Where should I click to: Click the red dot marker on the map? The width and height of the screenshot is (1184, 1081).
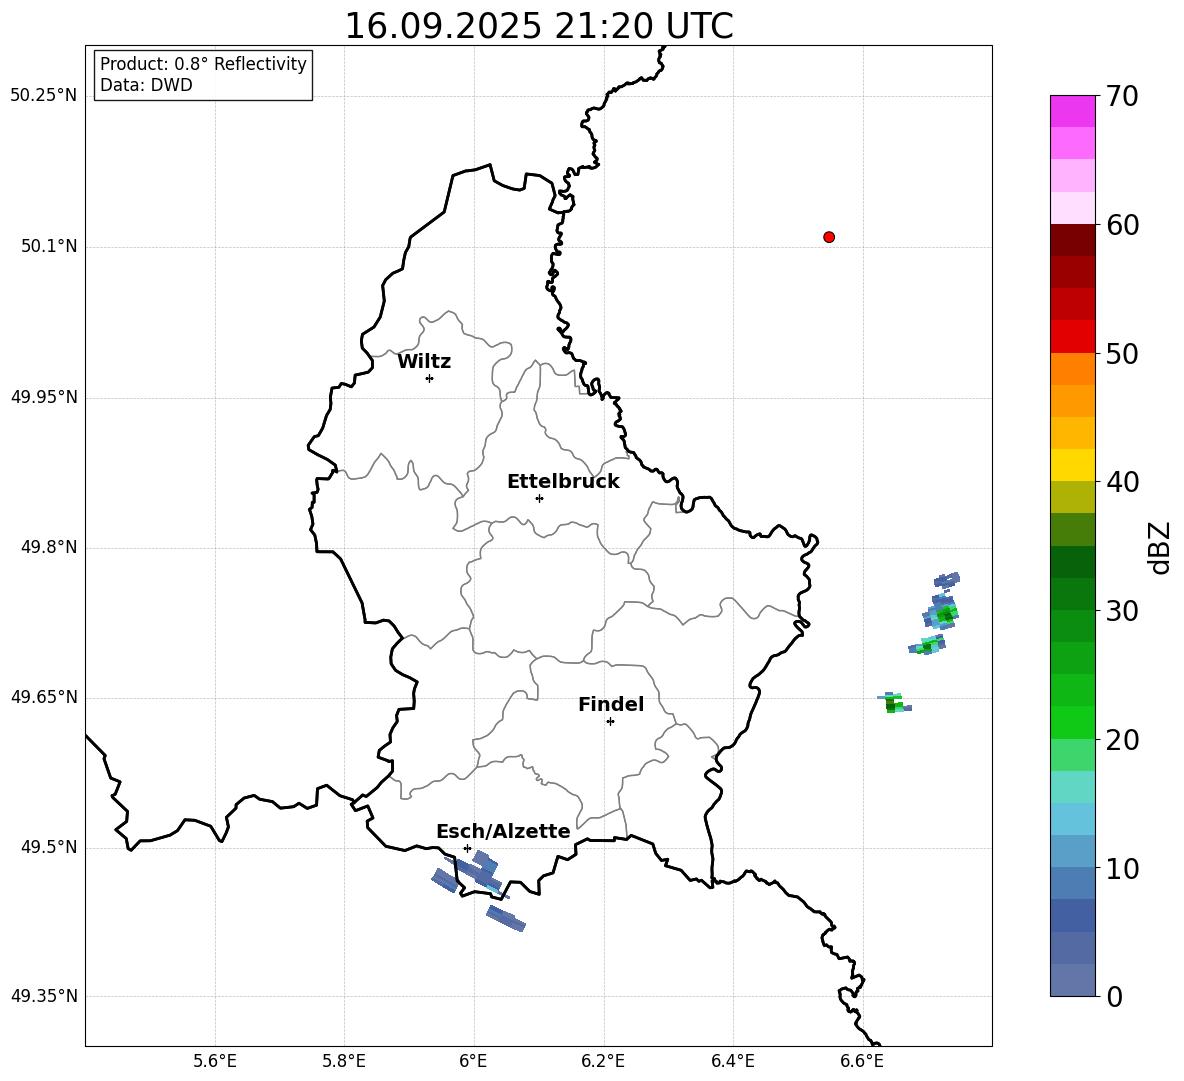[829, 237]
